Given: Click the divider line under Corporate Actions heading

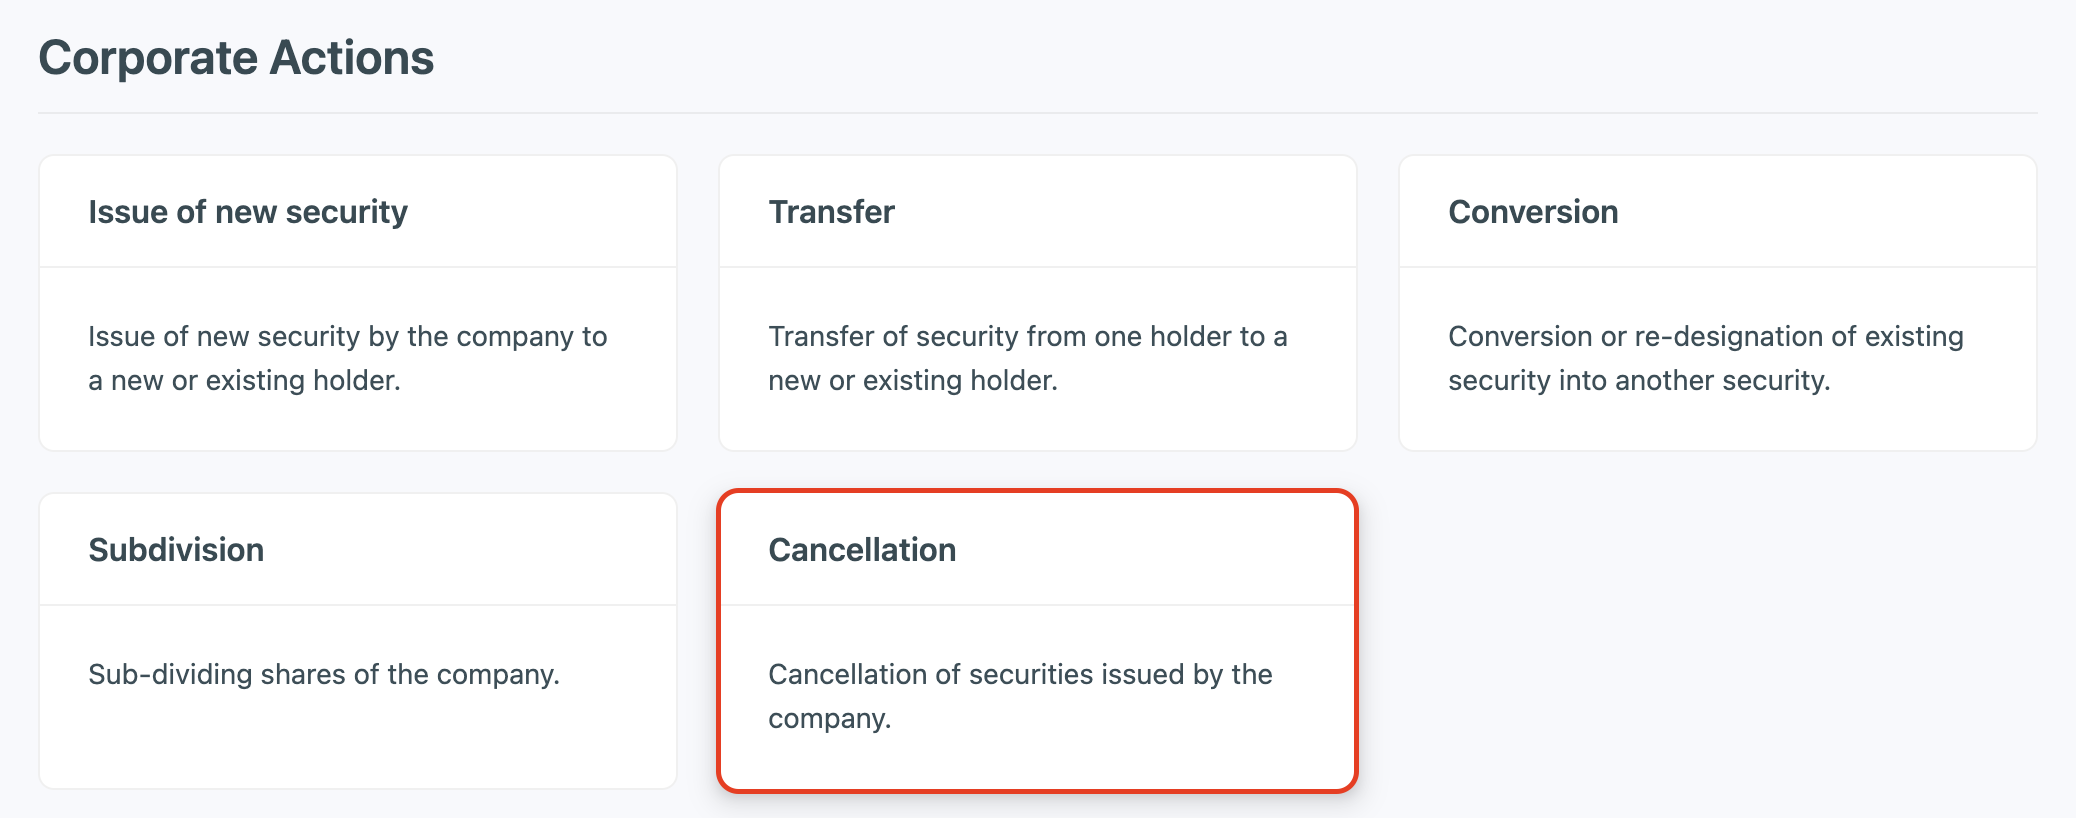Looking at the screenshot, I should [x=1037, y=113].
